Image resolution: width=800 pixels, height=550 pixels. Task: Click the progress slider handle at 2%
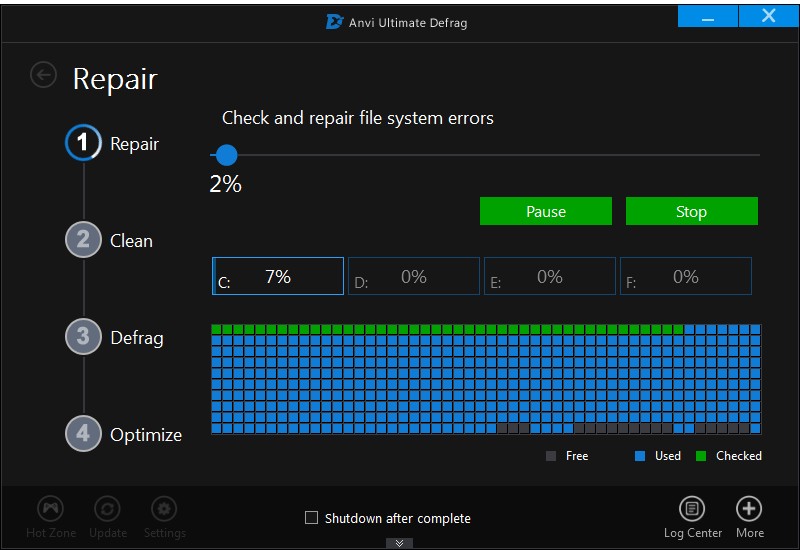pos(227,155)
